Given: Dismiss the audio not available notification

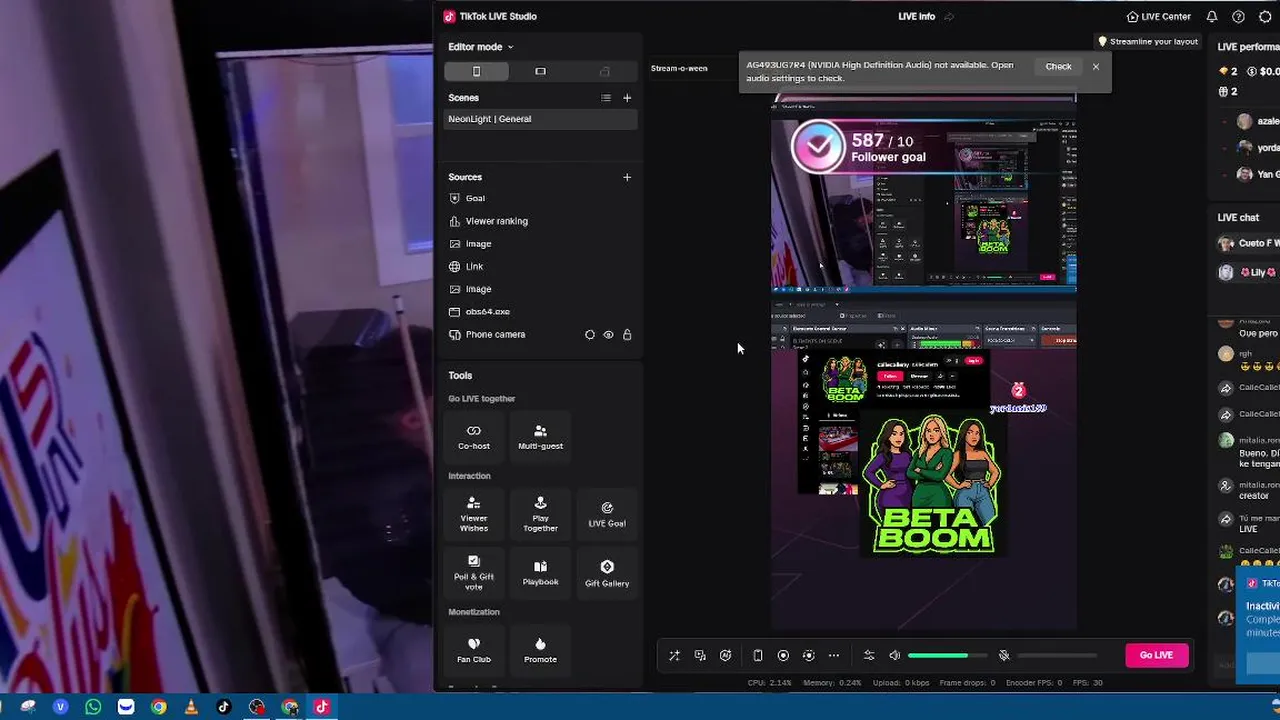Looking at the screenshot, I should (x=1096, y=67).
